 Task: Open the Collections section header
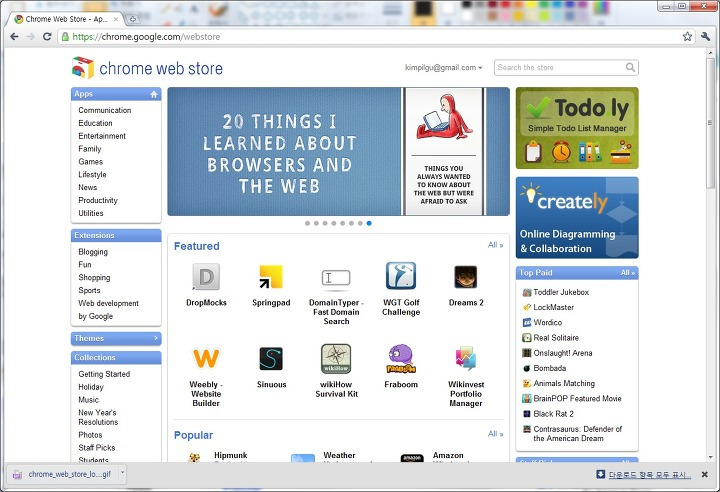(x=116, y=357)
